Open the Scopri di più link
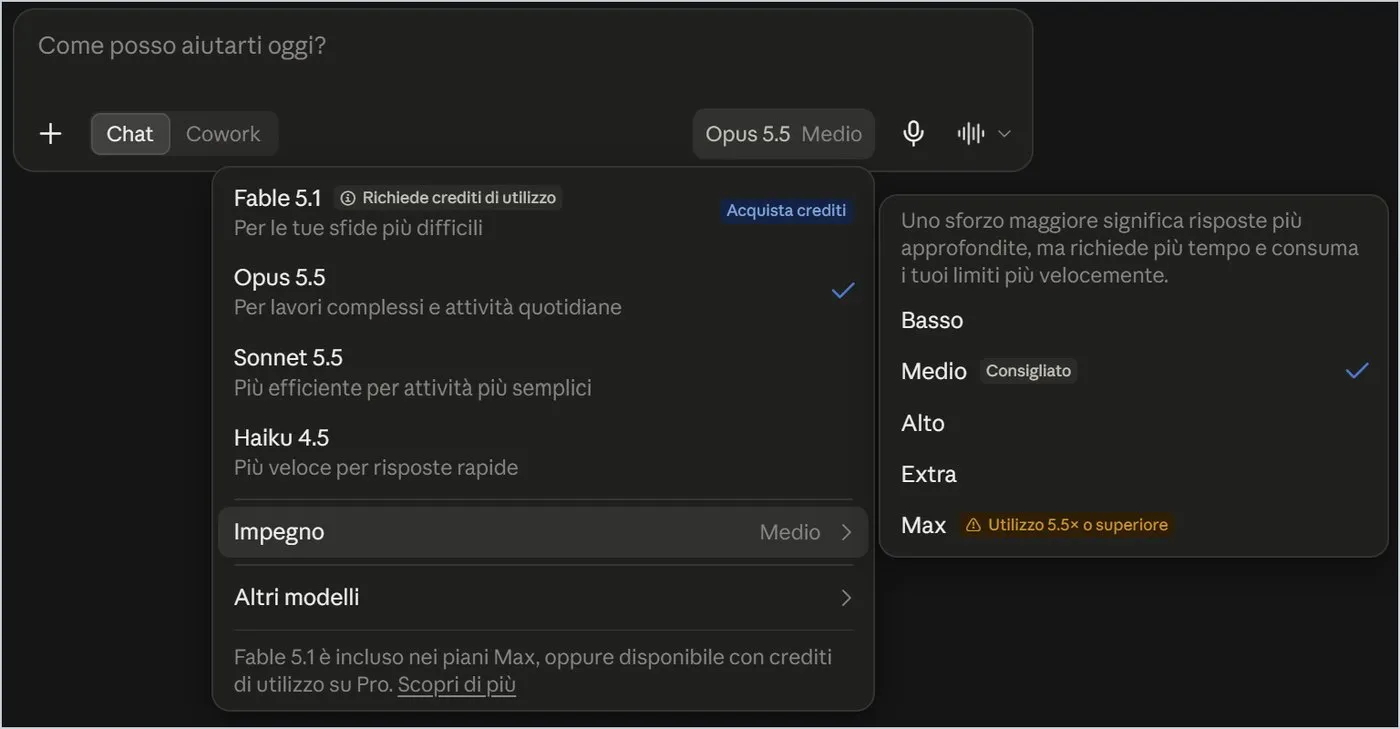The height and width of the screenshot is (729, 1400). coord(457,685)
